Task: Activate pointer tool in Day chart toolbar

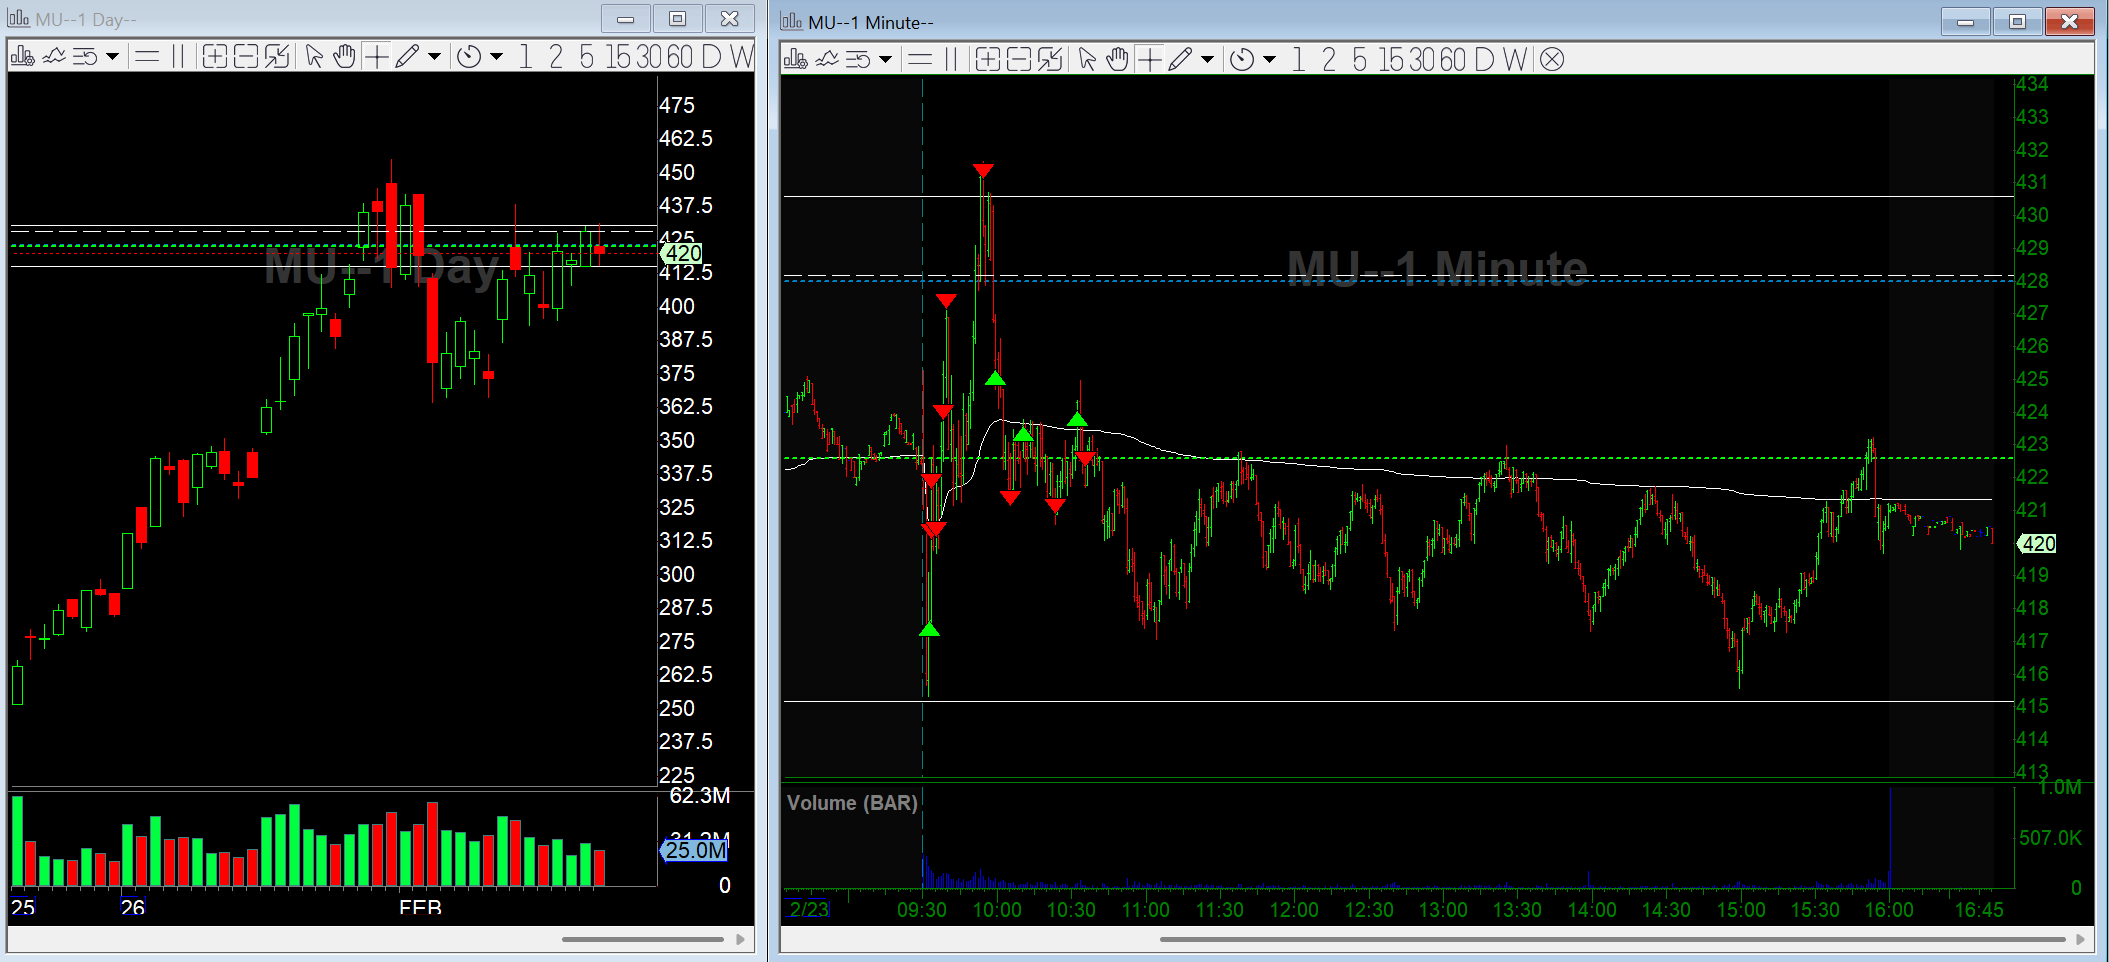Action: 314,57
